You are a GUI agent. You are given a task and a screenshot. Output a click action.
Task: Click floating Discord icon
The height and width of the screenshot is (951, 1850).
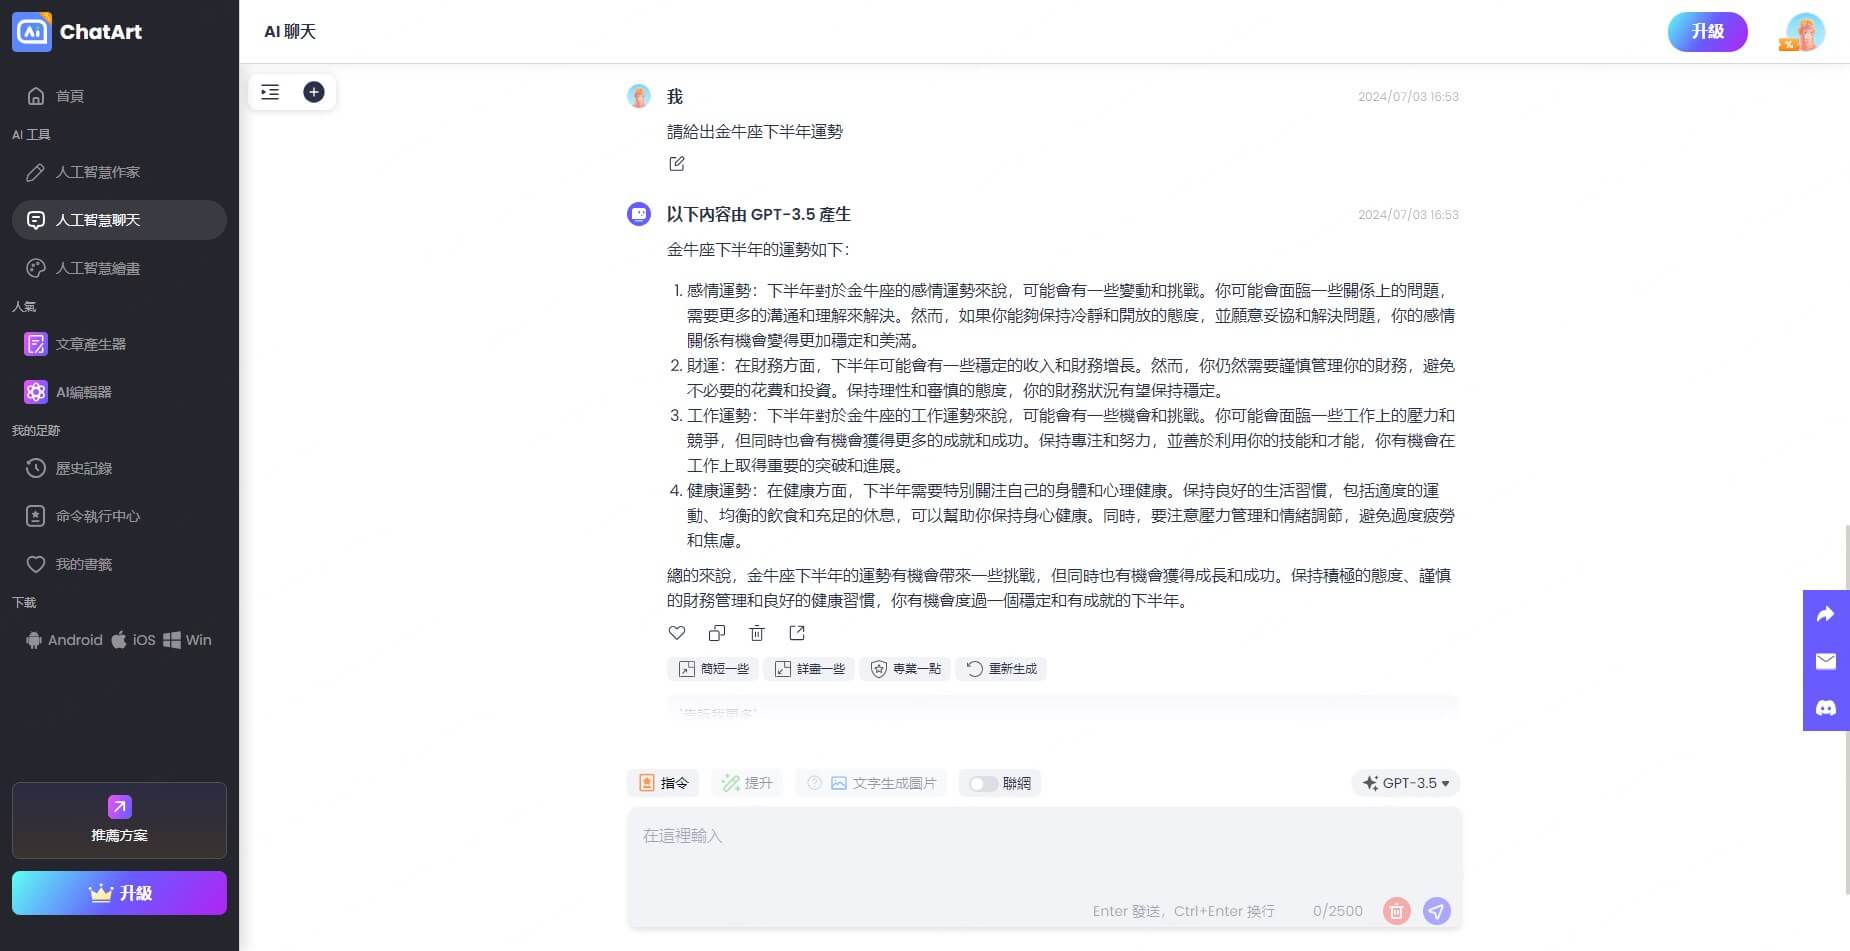(1826, 708)
